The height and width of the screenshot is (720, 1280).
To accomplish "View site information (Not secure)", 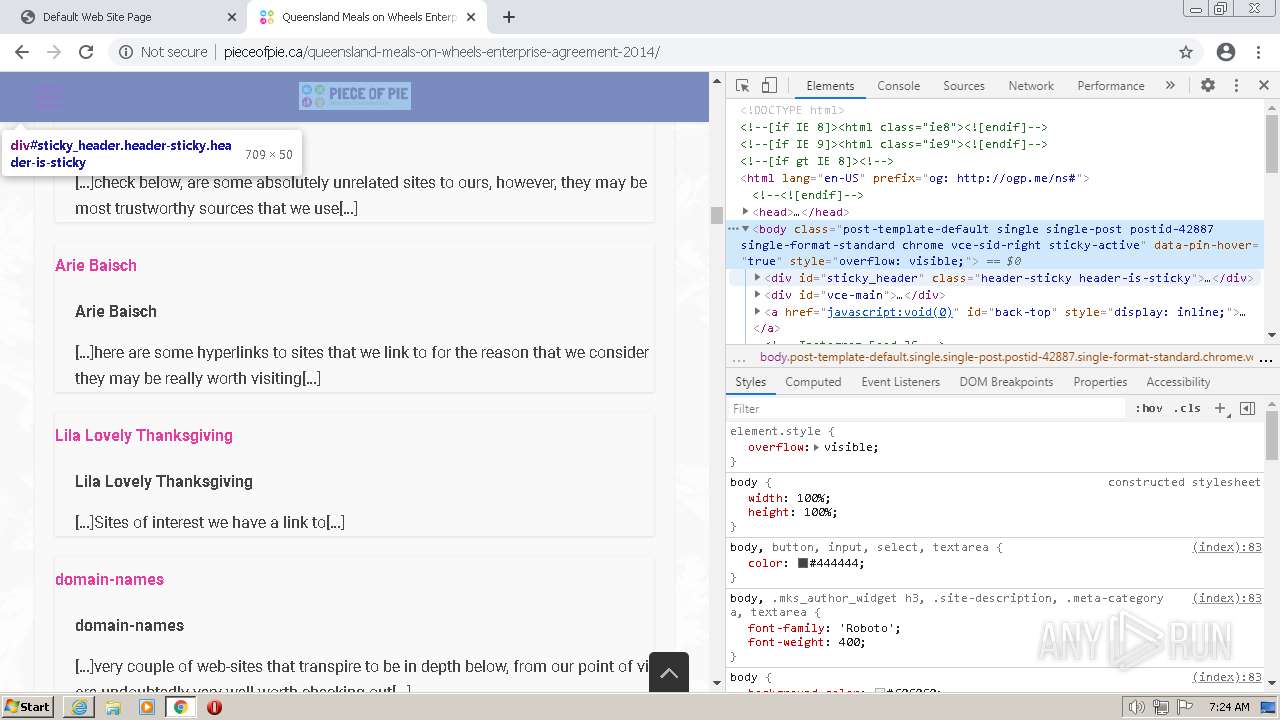I will point(163,52).
